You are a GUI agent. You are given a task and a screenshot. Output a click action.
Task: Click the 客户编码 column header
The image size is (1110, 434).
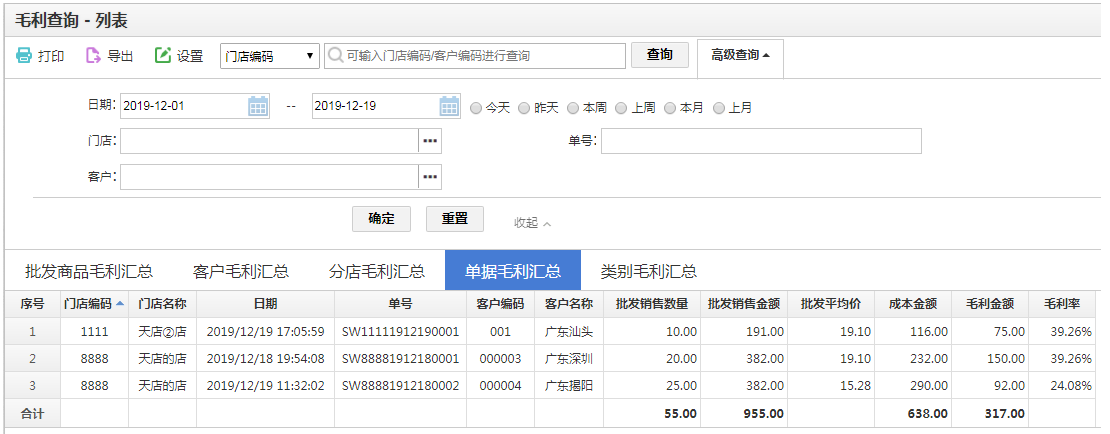(x=500, y=304)
